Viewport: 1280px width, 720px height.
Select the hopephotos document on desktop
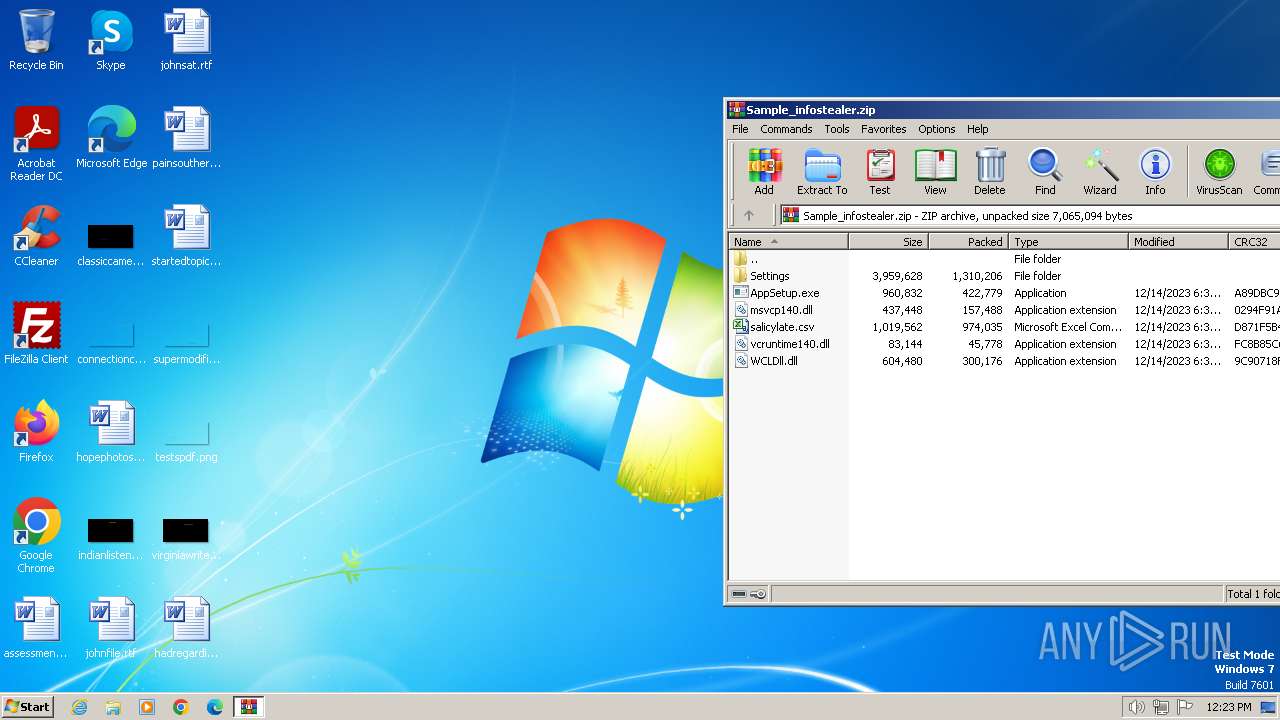click(111, 432)
